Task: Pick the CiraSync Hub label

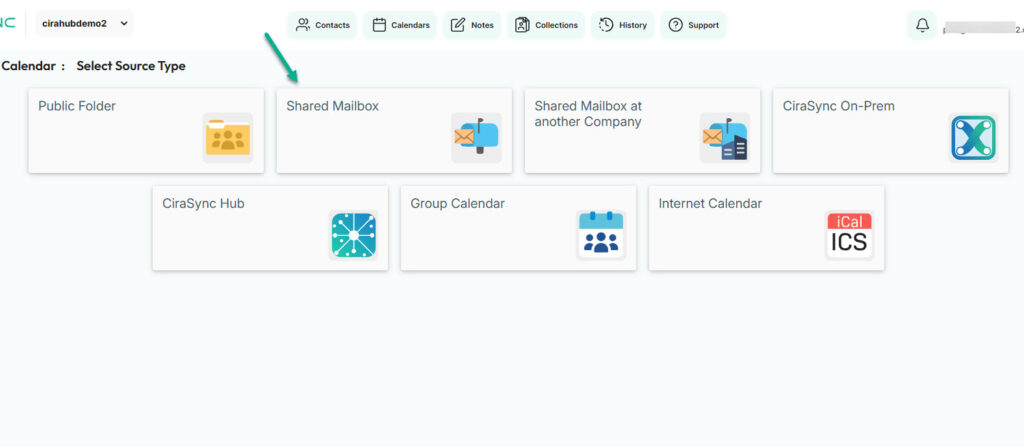Action: (x=203, y=203)
